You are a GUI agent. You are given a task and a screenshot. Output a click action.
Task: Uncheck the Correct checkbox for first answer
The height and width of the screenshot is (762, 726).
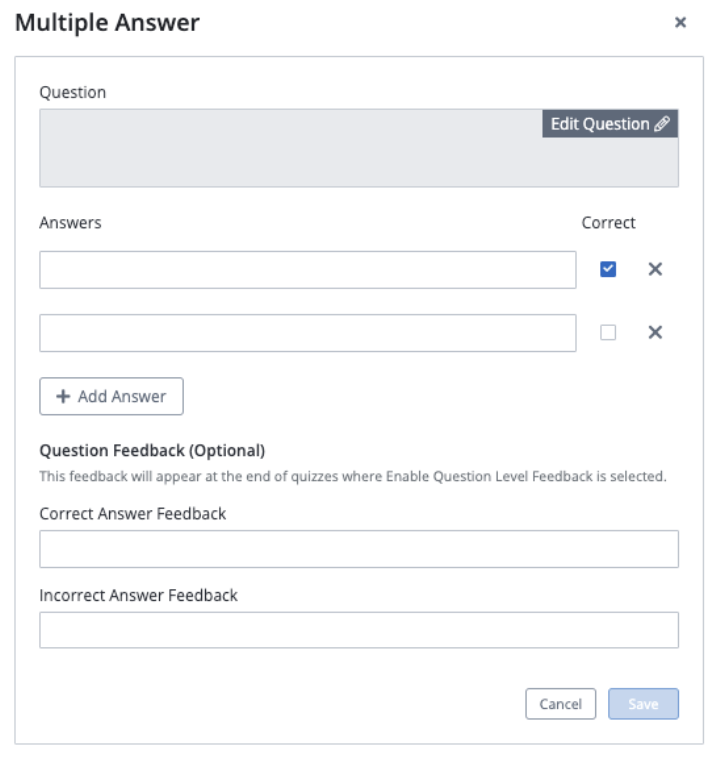click(x=608, y=269)
